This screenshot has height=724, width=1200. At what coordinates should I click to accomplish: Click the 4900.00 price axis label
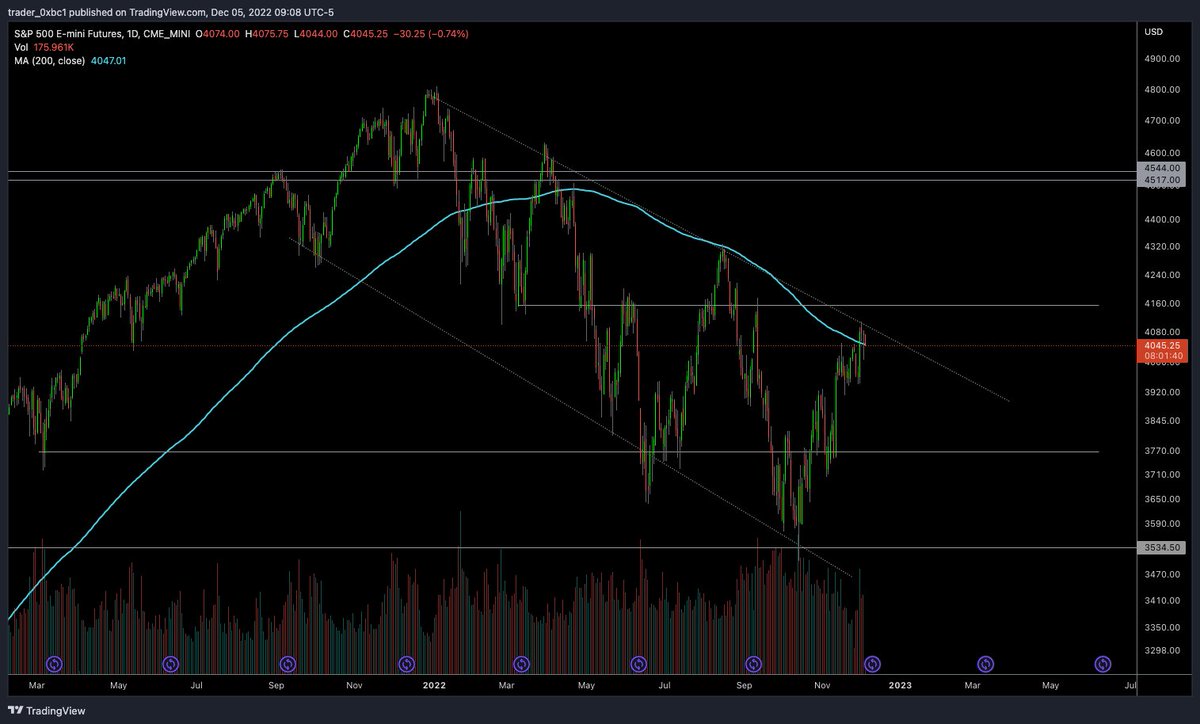pyautogui.click(x=1163, y=59)
